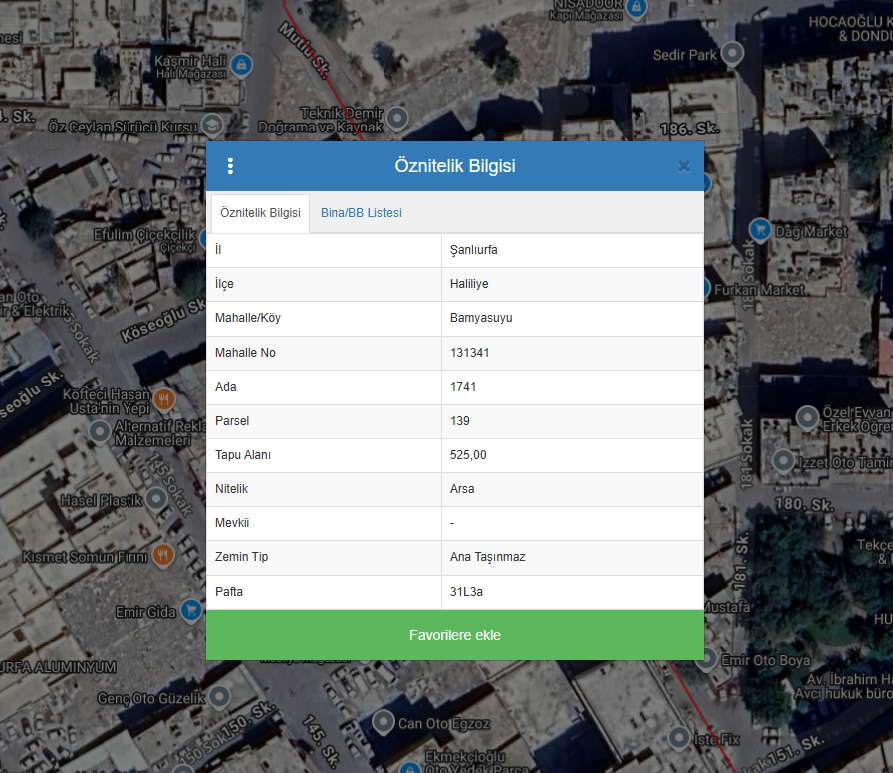Select the Hasel Plastik map pin
This screenshot has width=893, height=773.
pyautogui.click(x=156, y=498)
